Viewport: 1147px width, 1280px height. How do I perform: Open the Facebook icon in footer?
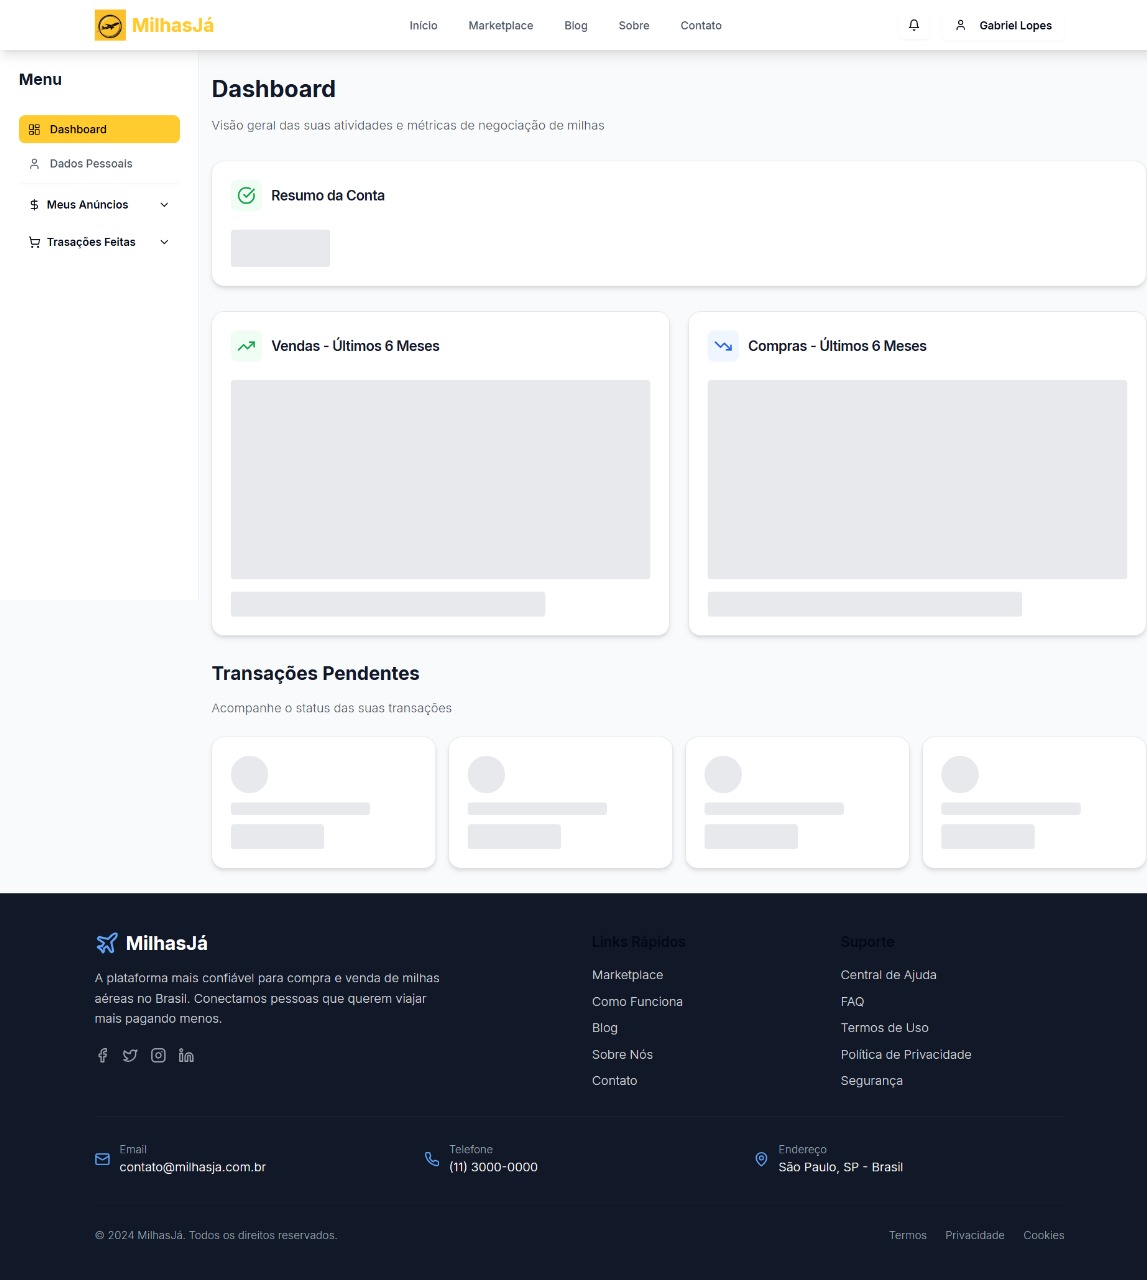coord(102,1055)
